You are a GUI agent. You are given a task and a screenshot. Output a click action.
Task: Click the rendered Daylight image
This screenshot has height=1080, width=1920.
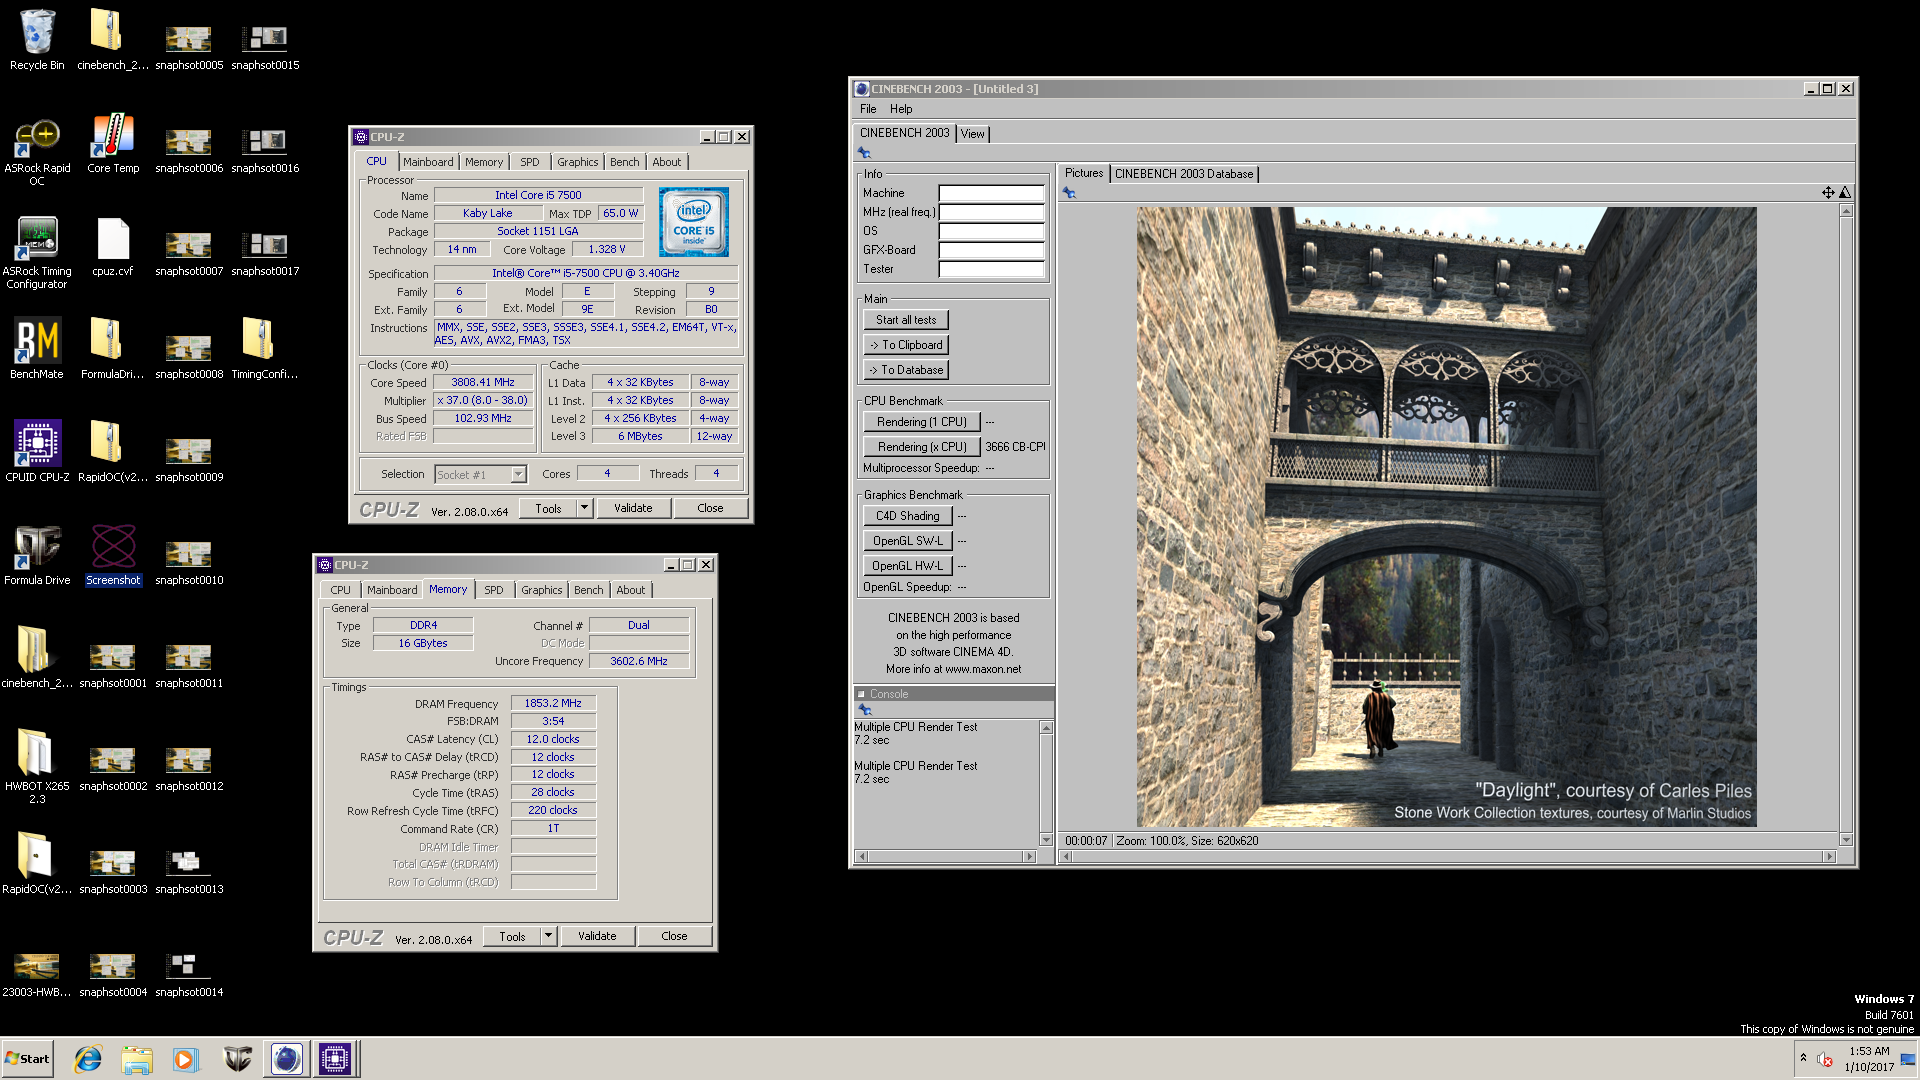[x=1446, y=517]
